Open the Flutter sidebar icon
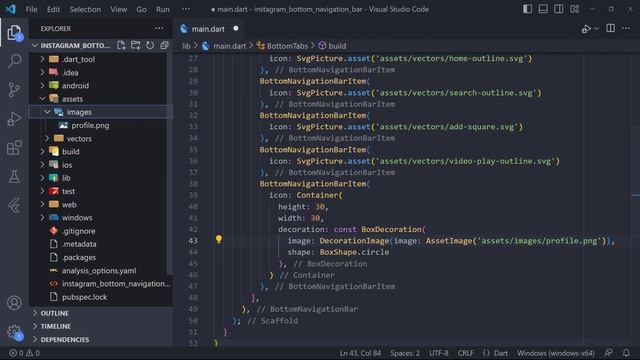This screenshot has width=640, height=360. 14,206
